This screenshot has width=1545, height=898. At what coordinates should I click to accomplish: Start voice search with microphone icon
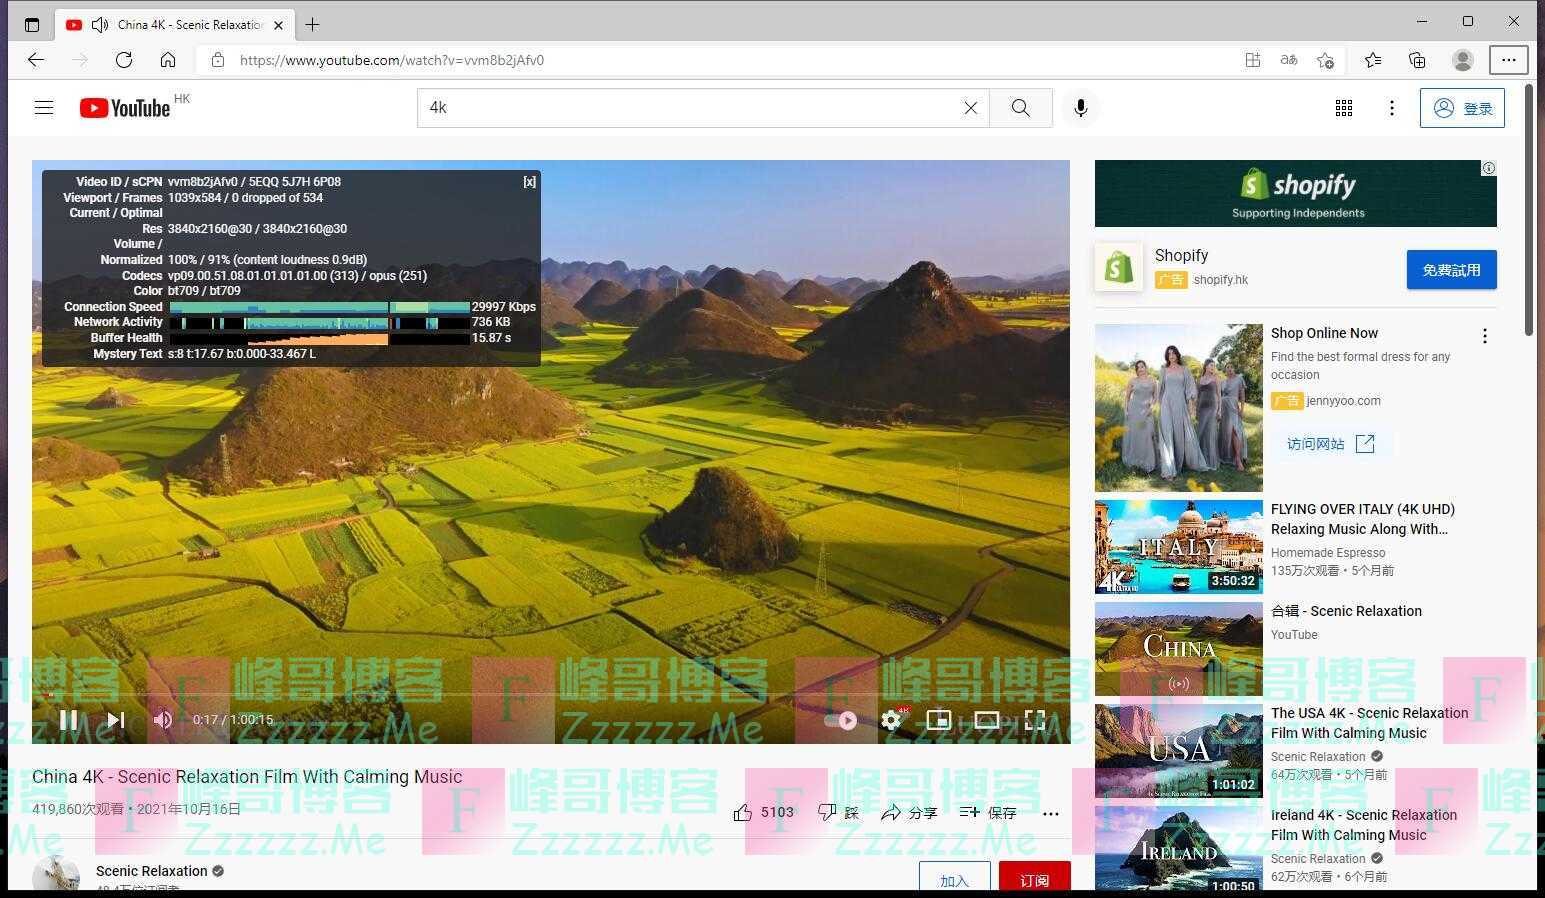[x=1080, y=108]
